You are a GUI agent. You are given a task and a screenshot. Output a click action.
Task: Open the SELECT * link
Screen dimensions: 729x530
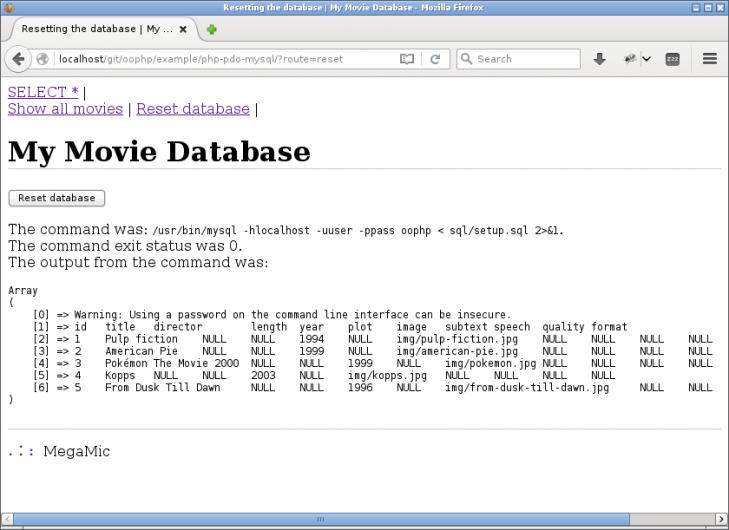(43, 92)
